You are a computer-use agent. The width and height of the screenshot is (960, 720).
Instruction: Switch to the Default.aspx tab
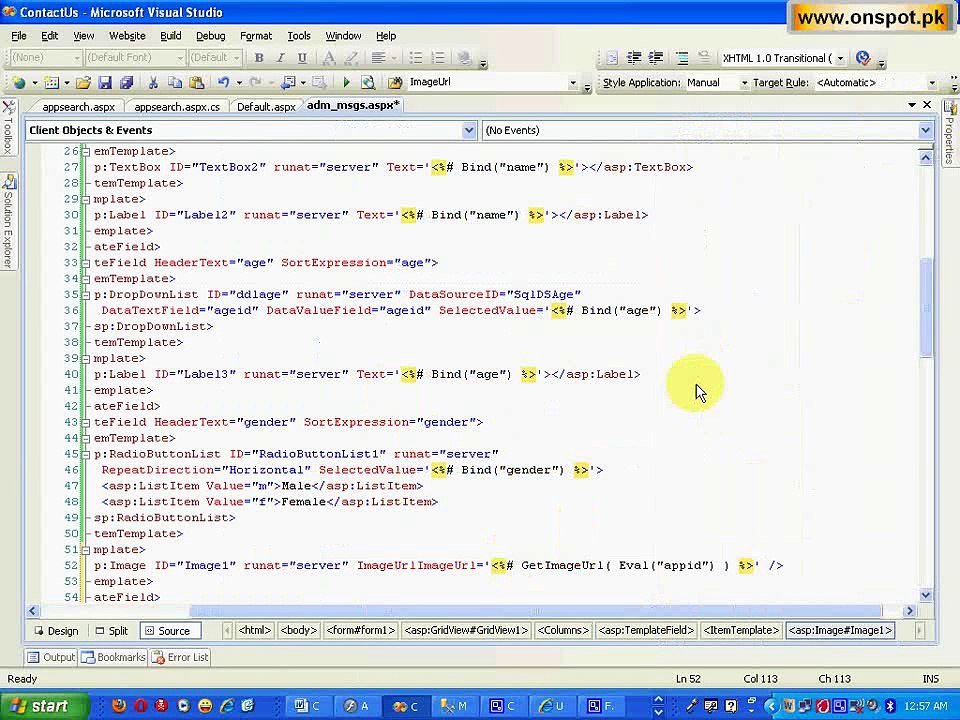[x=266, y=107]
